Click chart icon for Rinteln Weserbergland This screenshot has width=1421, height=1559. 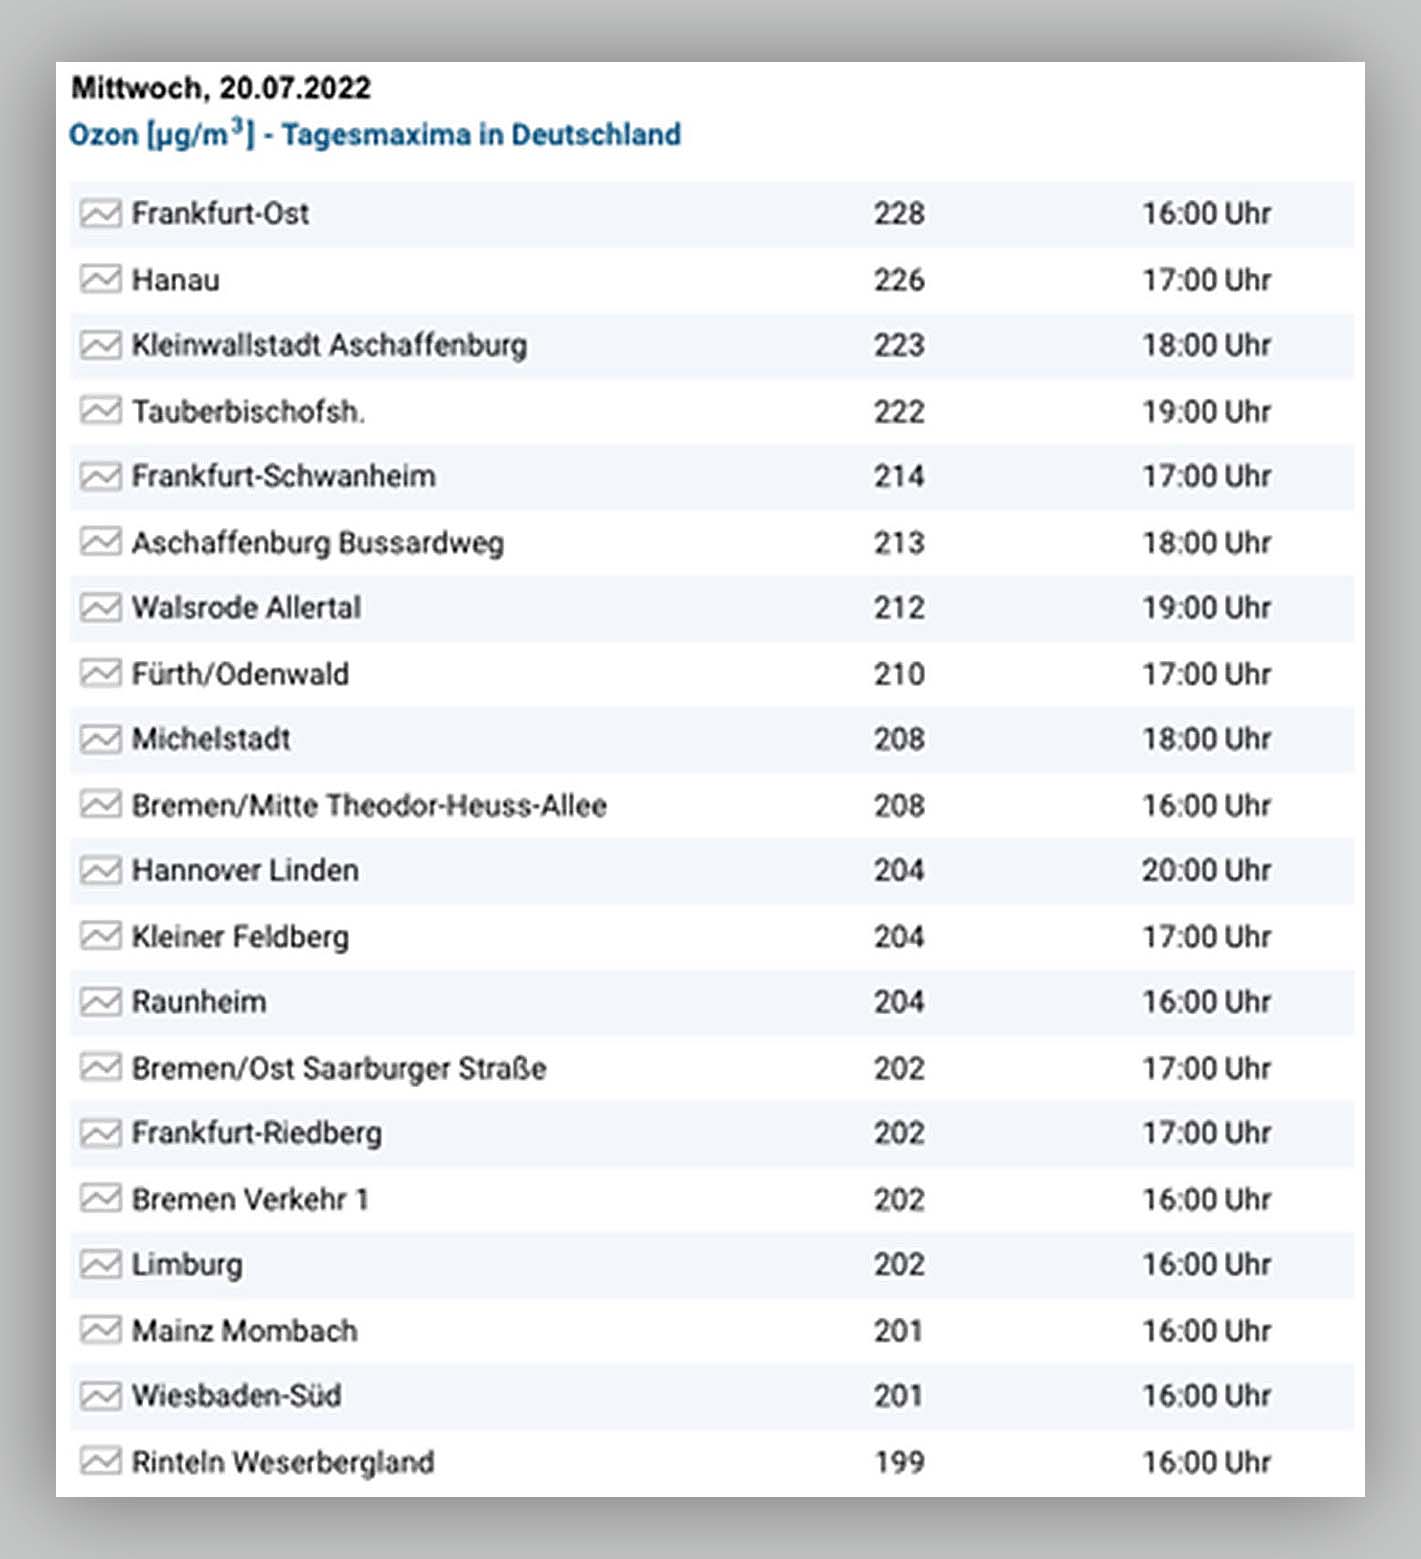click(x=100, y=1462)
